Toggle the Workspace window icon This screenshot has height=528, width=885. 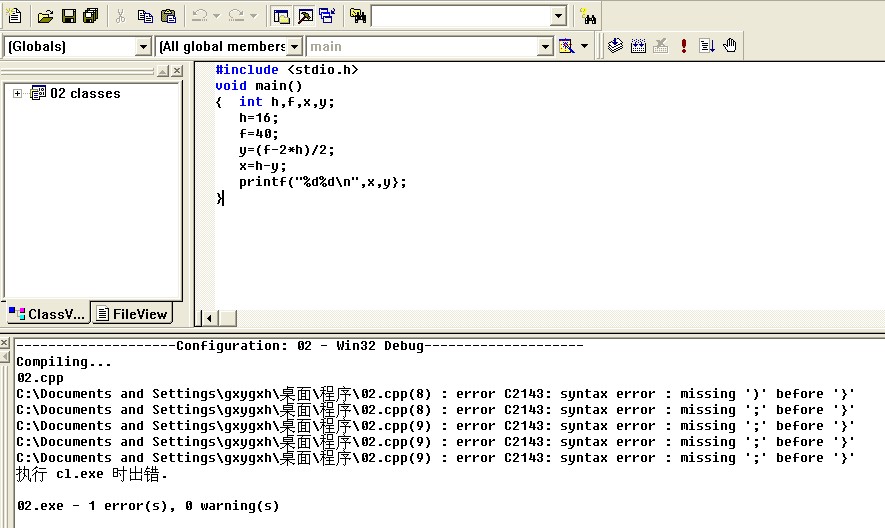coord(281,16)
